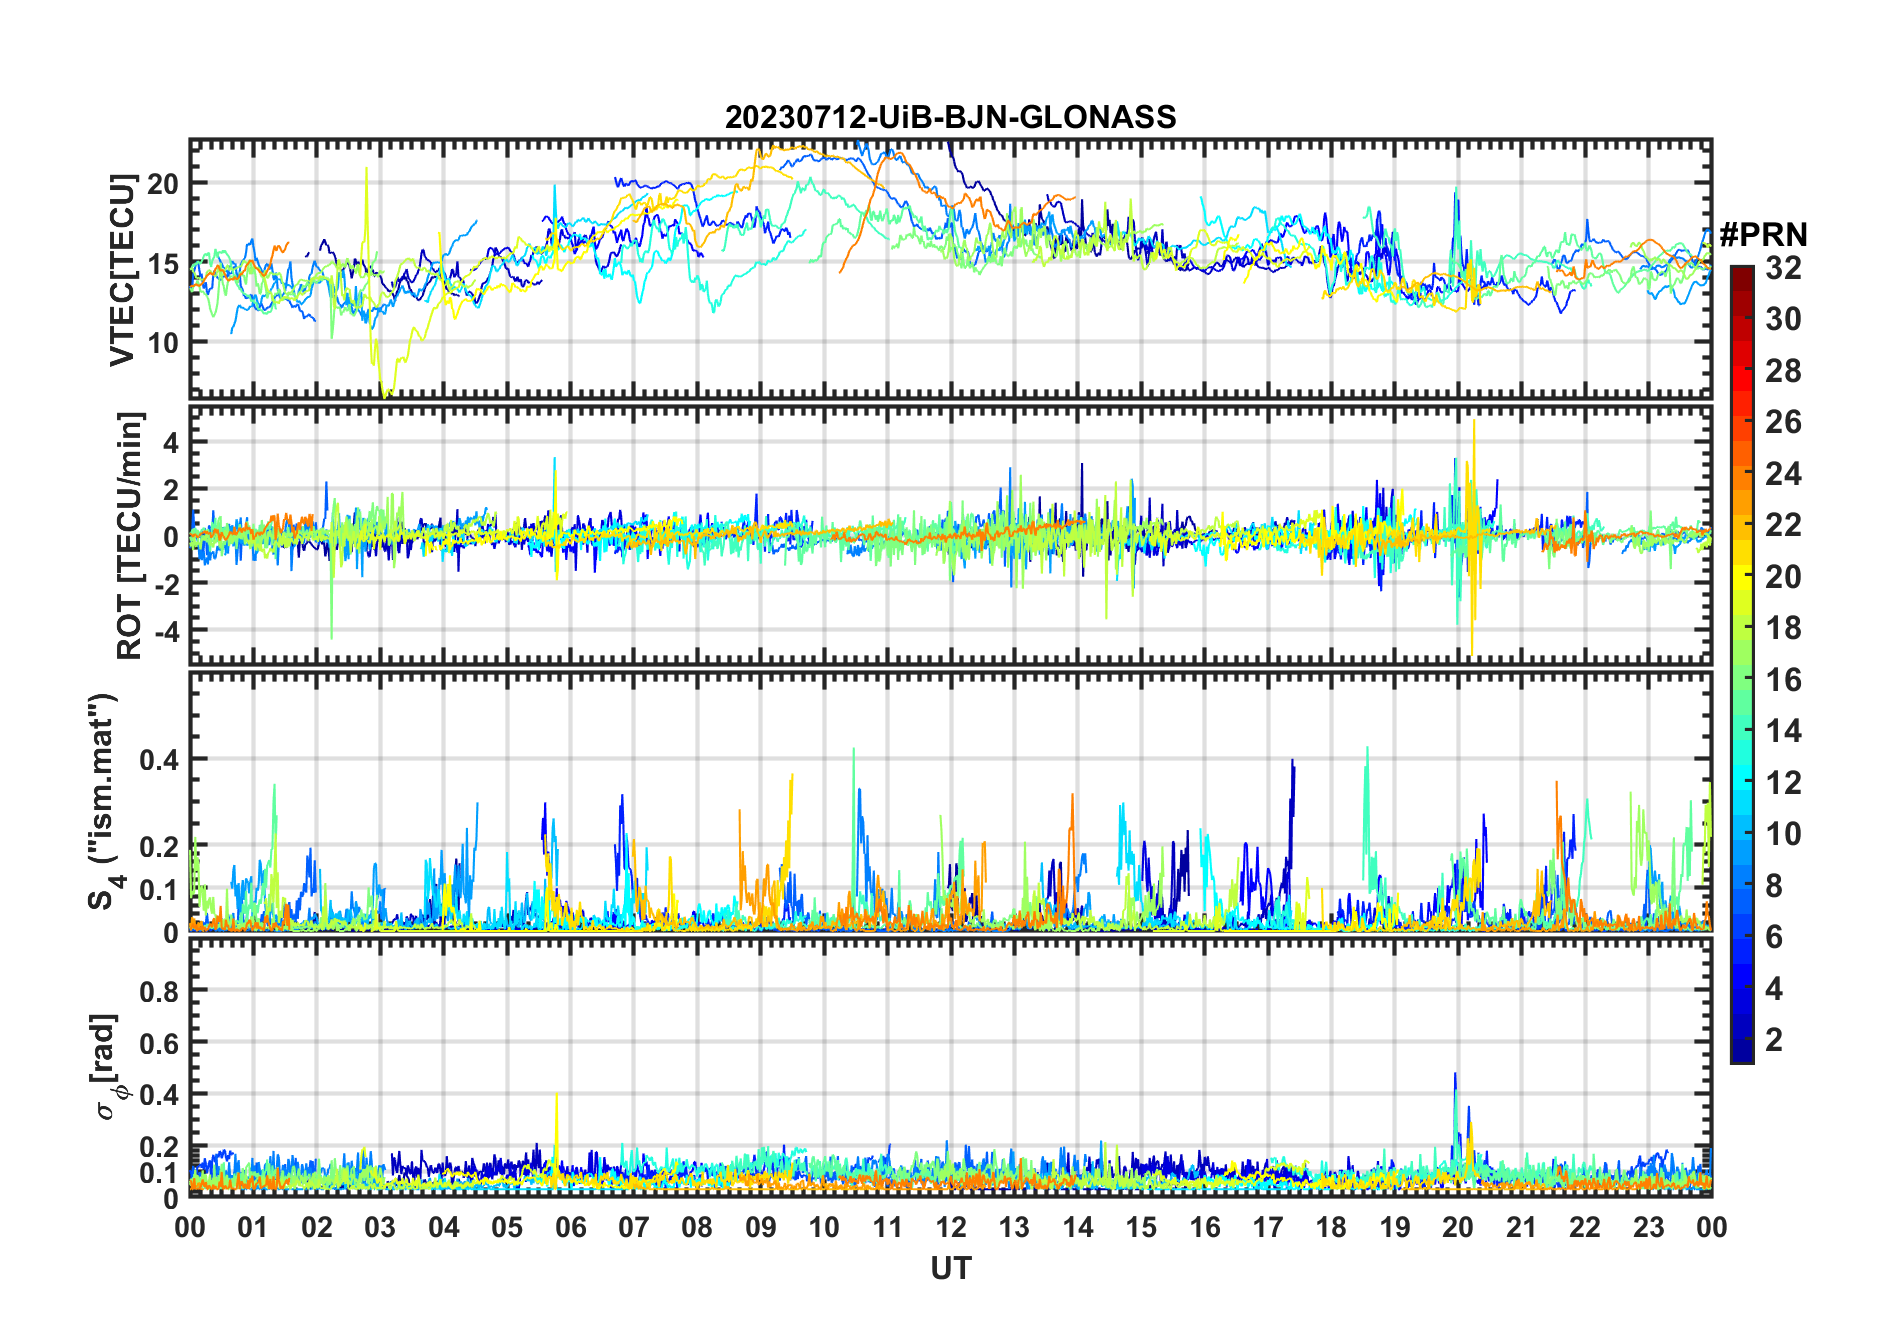The image size is (1902, 1330).
Task: Click the UT x-axis label
Action: pyautogui.click(x=950, y=1268)
